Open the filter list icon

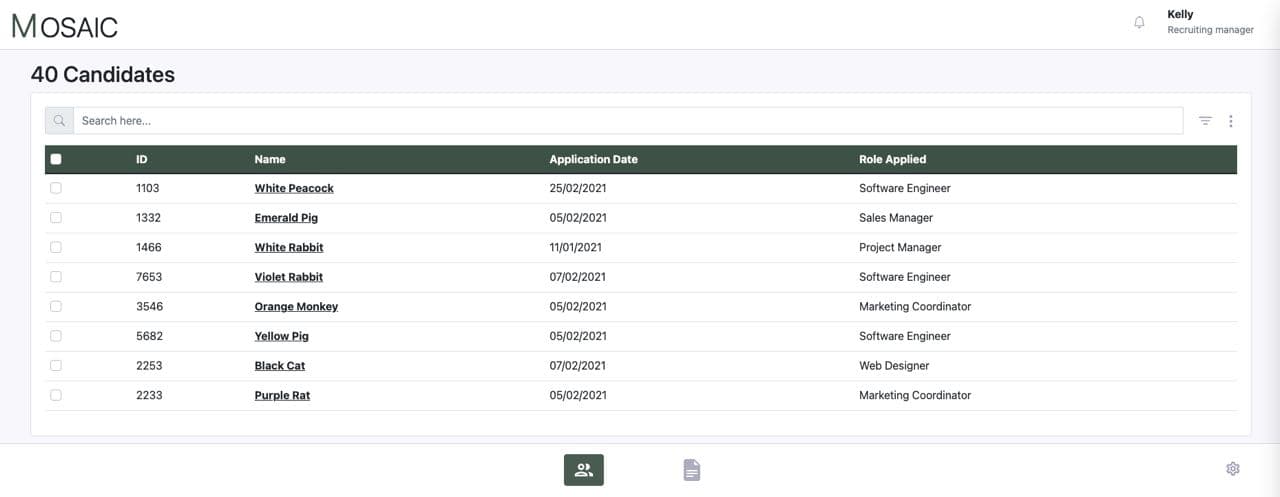pyautogui.click(x=1205, y=121)
